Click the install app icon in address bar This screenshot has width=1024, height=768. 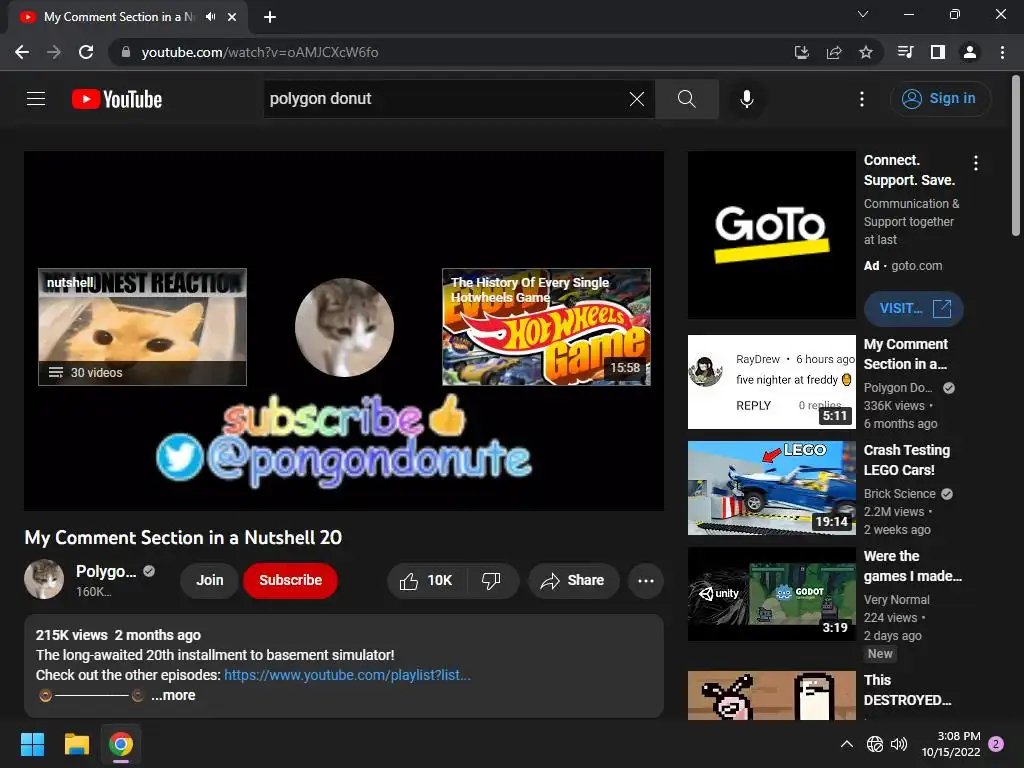(801, 52)
